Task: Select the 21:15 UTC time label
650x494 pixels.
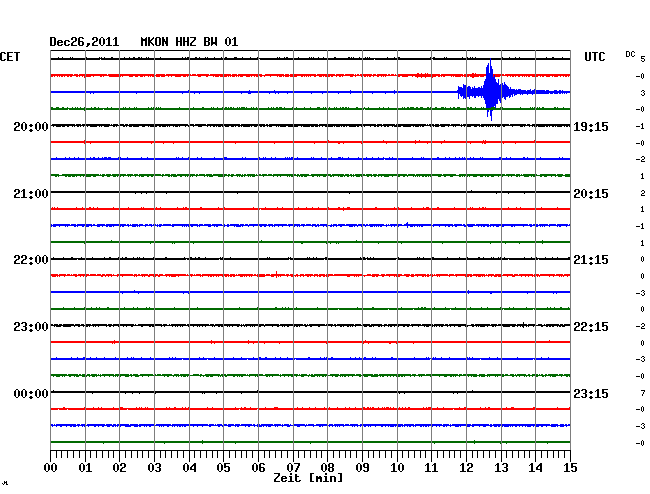Action: (x=591, y=260)
